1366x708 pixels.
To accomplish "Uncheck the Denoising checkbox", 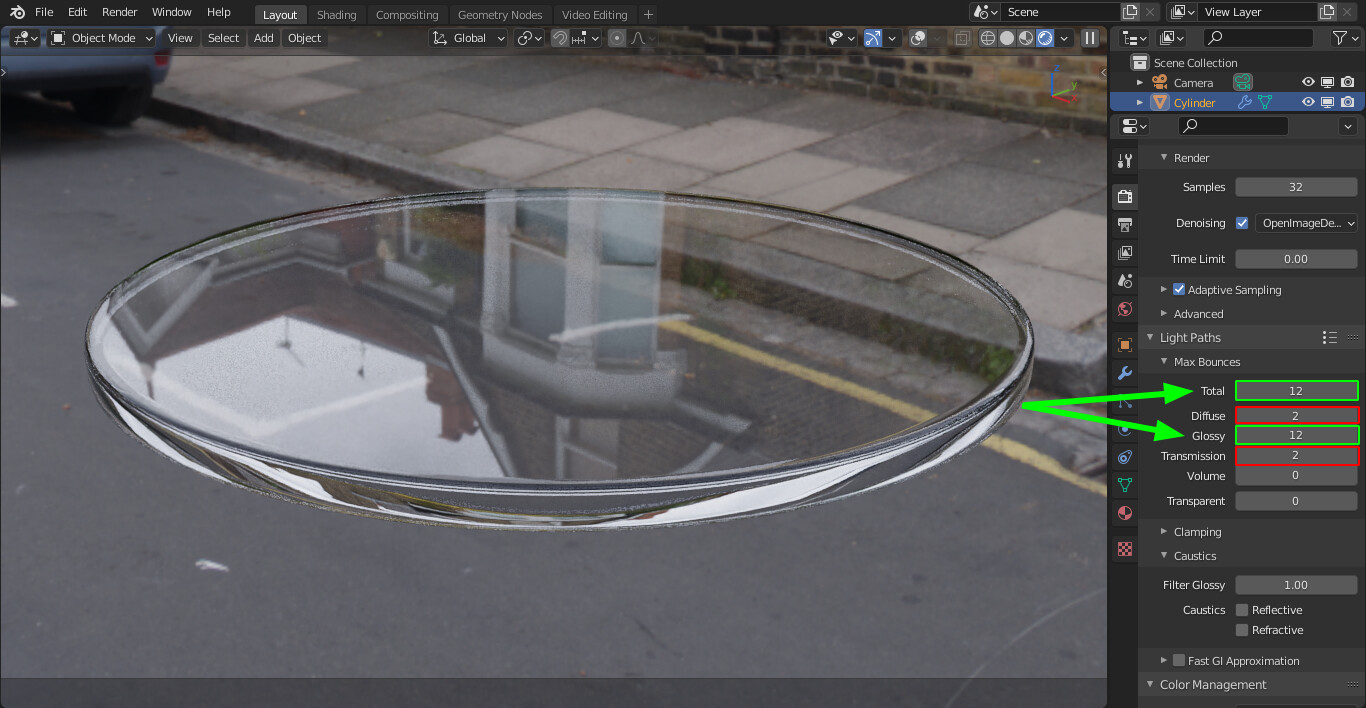I will coord(1241,223).
